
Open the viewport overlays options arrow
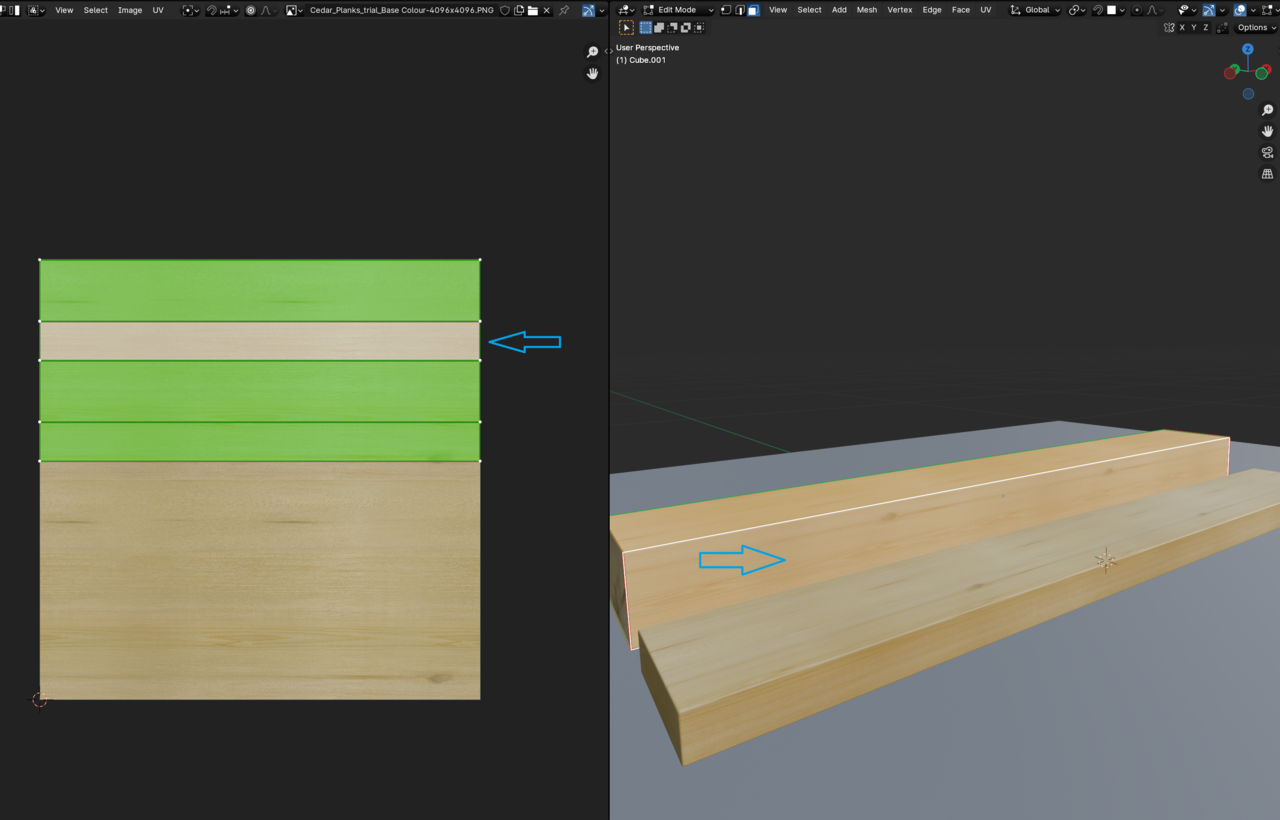[1253, 10]
